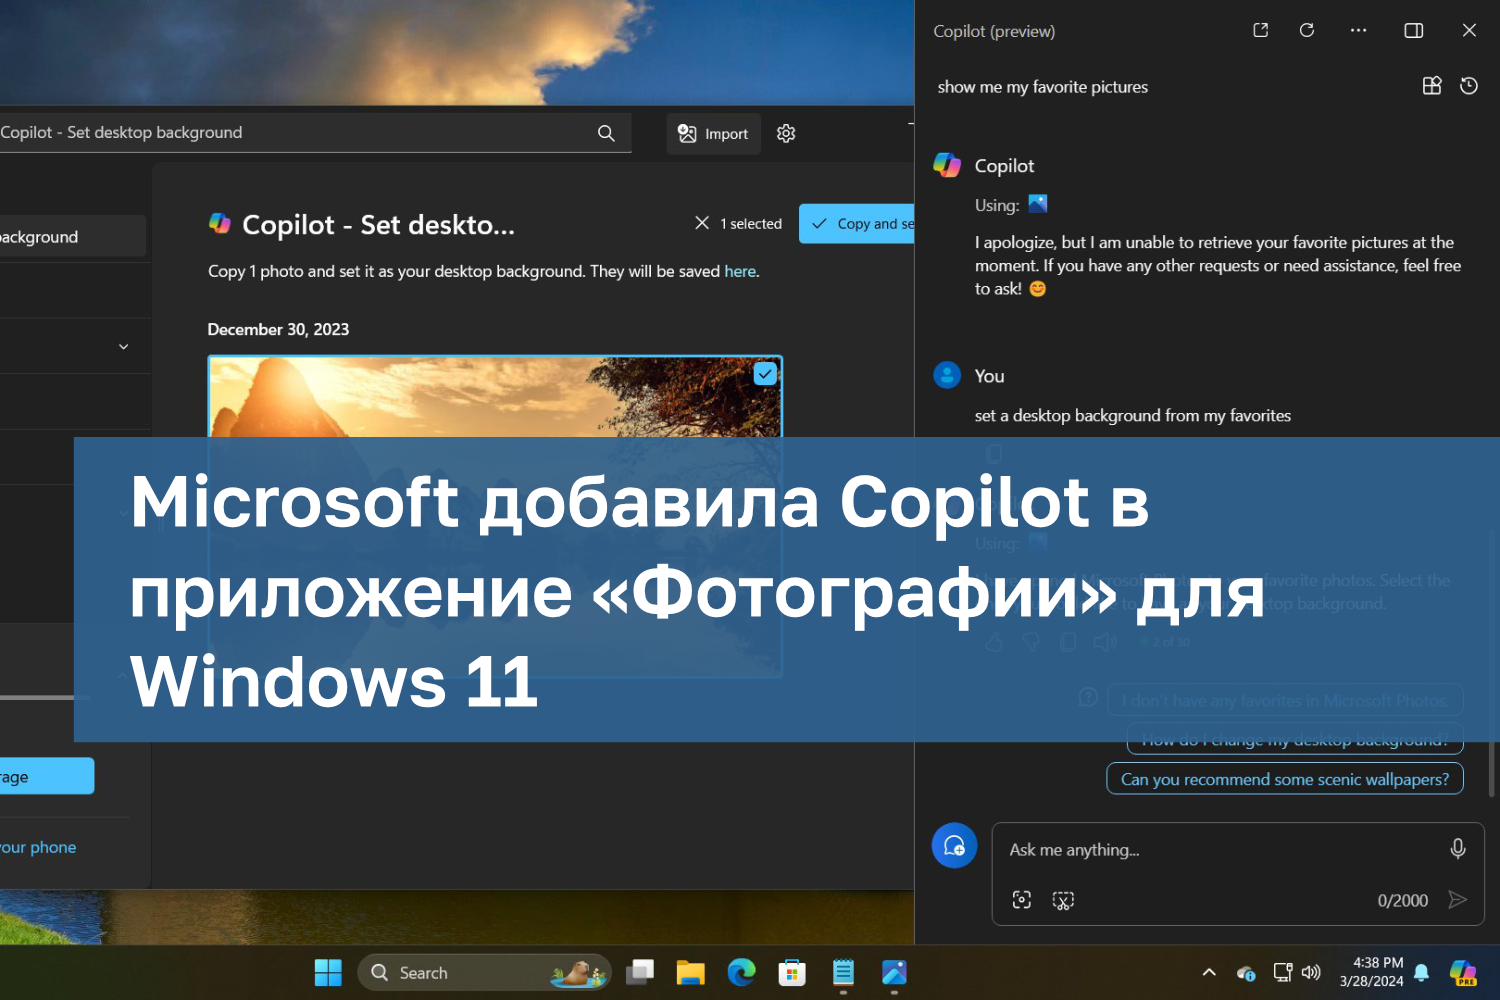Open Copilot more options menu
The image size is (1500, 1000).
[1358, 30]
